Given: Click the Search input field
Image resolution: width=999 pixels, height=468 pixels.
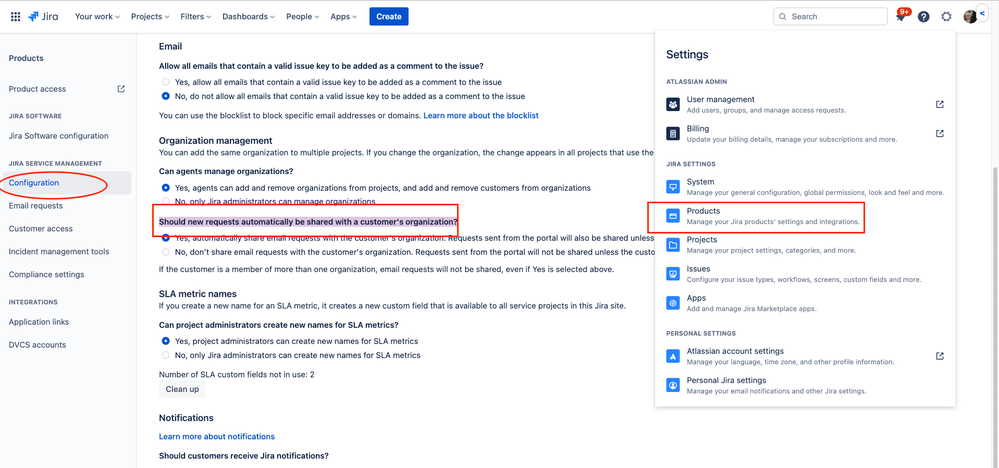Looking at the screenshot, I should 830,17.
